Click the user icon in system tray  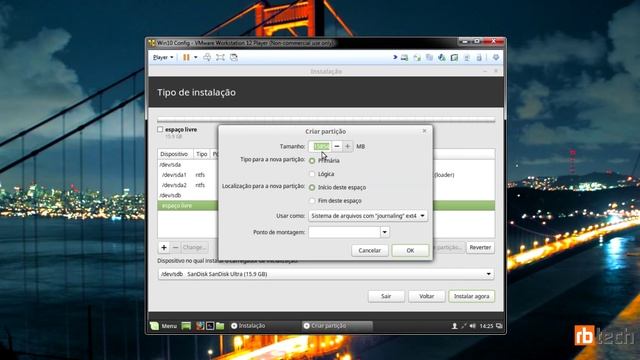point(454,326)
